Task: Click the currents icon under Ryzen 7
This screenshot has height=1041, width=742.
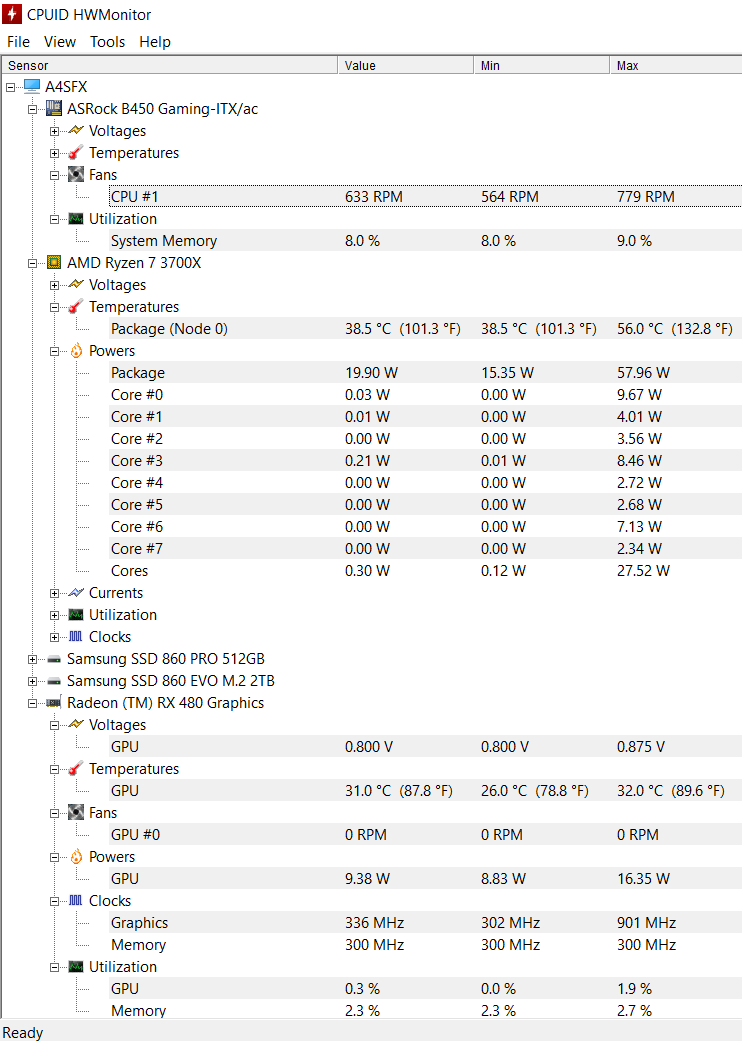Action: [76, 592]
